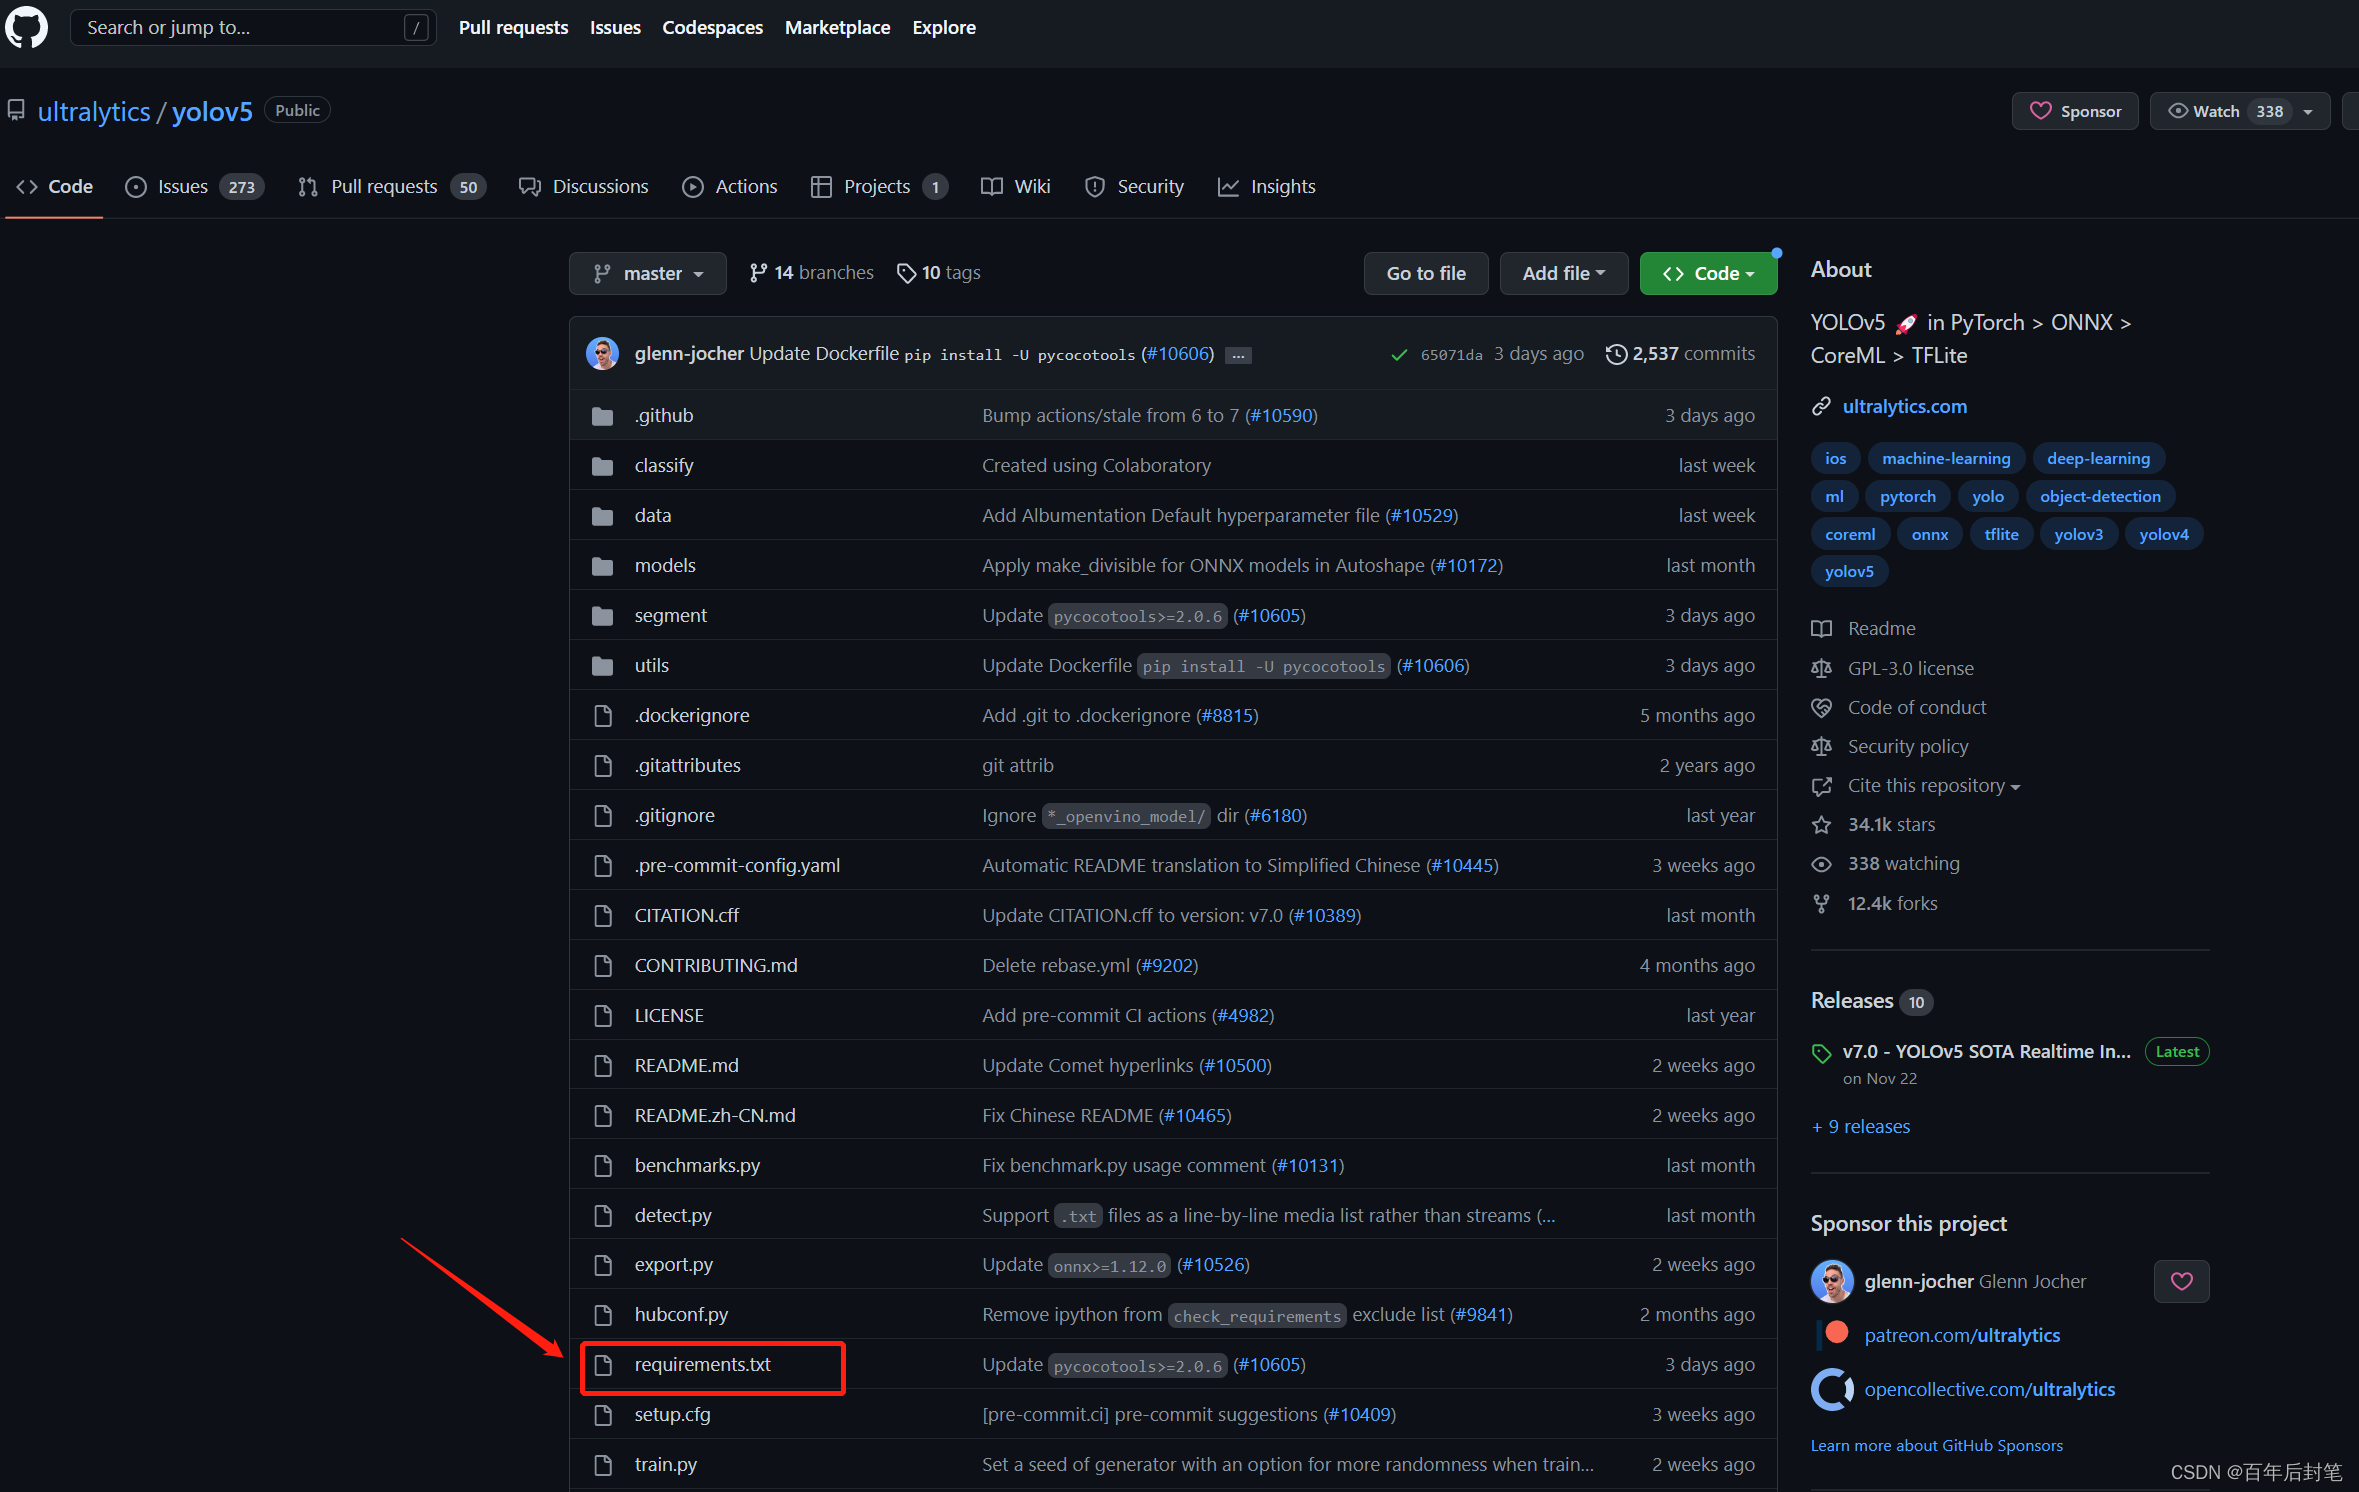Open the Actions tab
The image size is (2359, 1492).
pos(729,187)
